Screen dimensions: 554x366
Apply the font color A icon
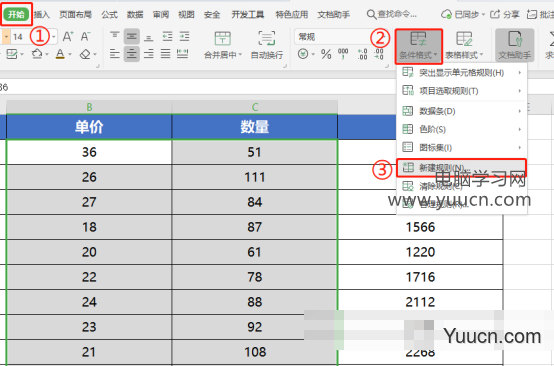tap(60, 54)
